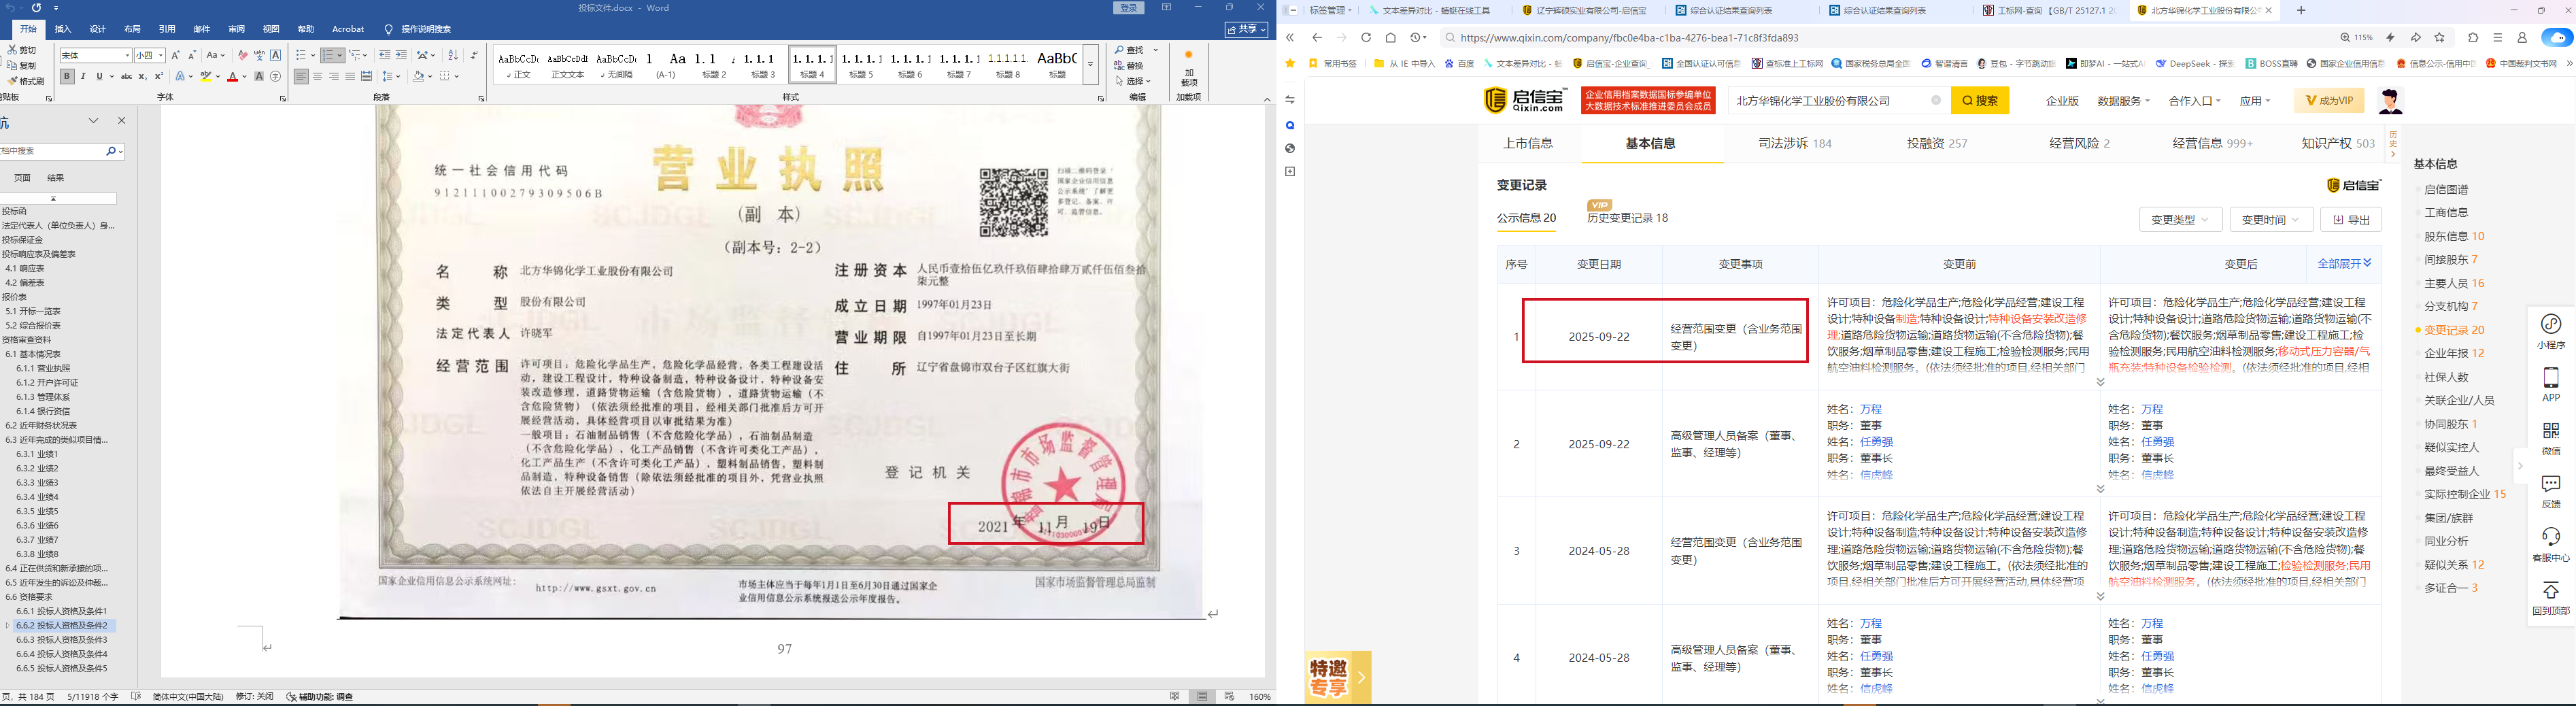
Task: Pick the red font color button
Action: (232, 76)
